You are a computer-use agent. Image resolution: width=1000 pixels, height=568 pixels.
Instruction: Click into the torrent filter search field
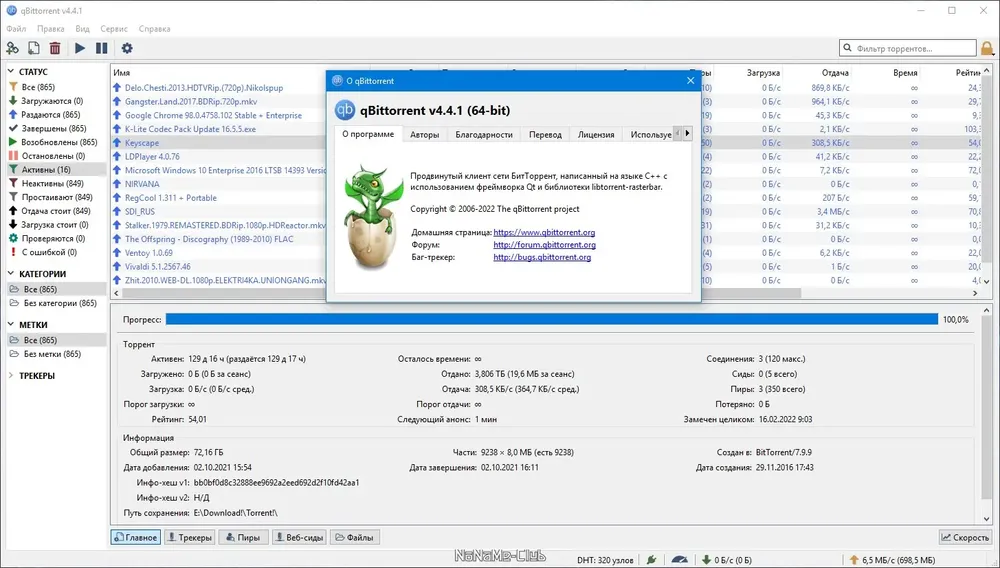point(908,48)
